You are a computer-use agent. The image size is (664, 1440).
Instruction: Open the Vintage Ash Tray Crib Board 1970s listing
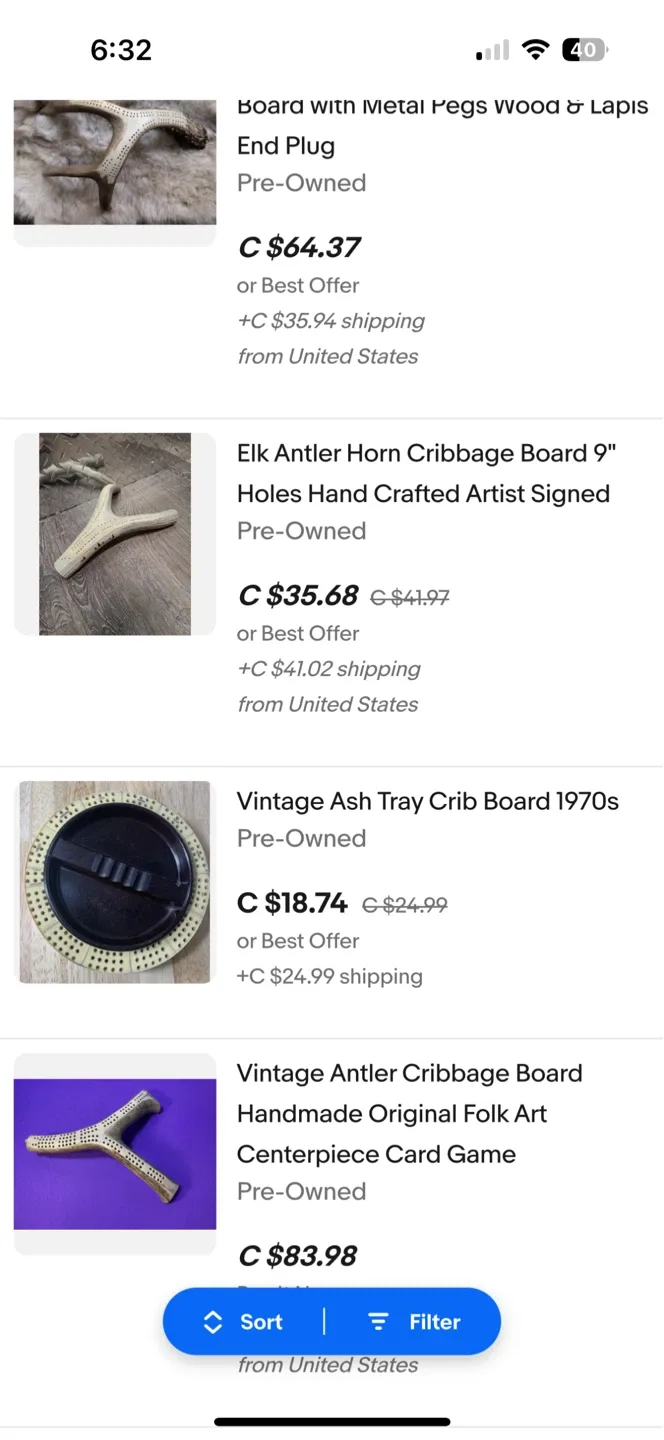tap(427, 800)
